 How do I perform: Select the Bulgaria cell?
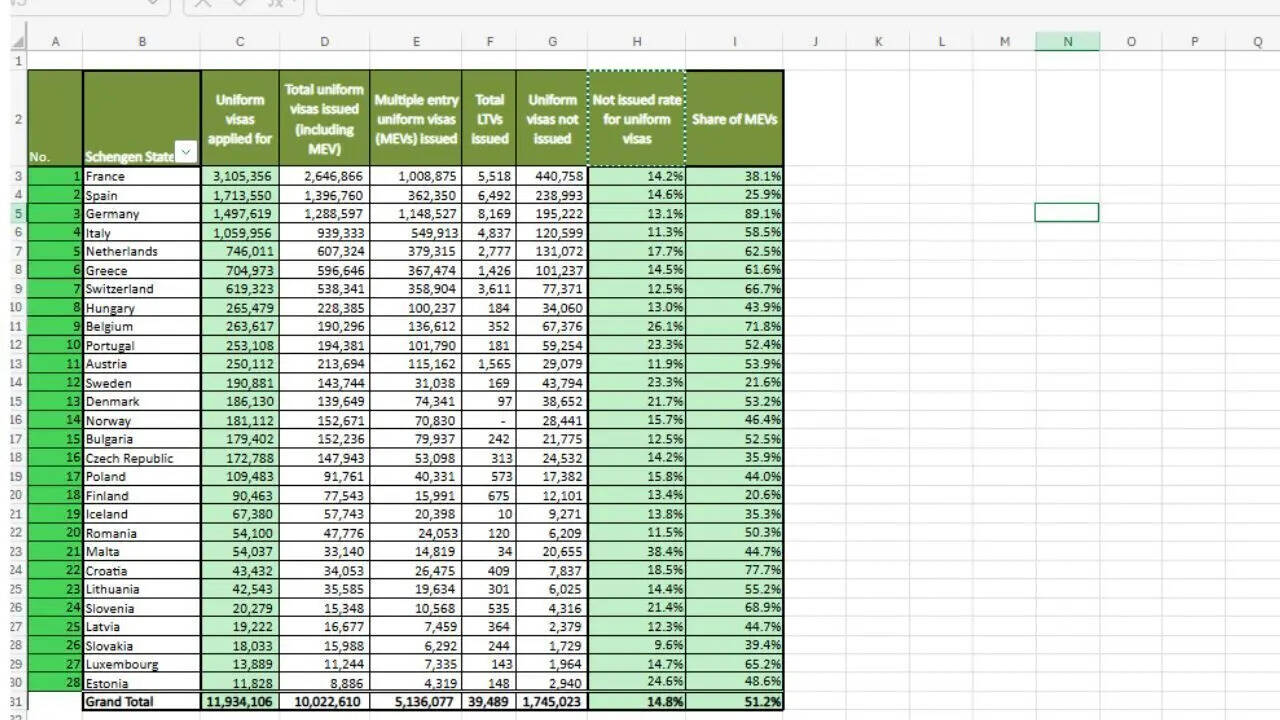[x=141, y=438]
